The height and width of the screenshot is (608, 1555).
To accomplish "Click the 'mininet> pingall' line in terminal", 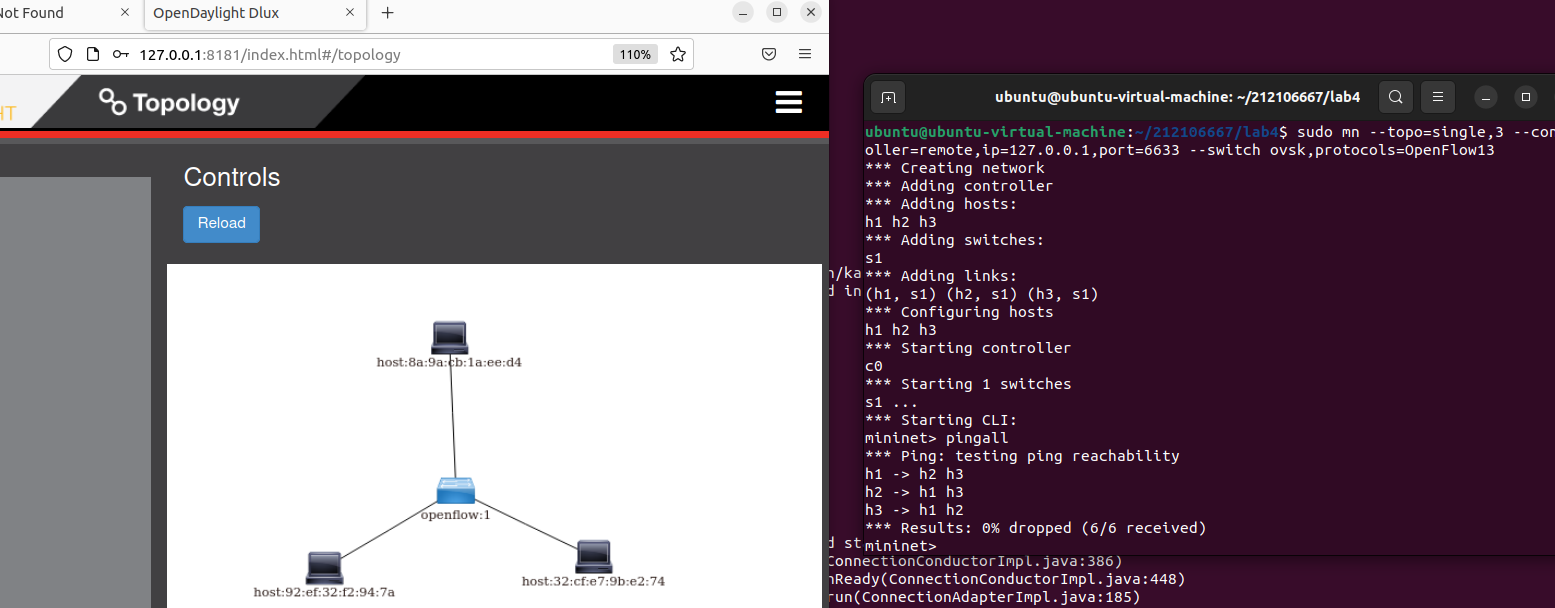I will pos(936,438).
